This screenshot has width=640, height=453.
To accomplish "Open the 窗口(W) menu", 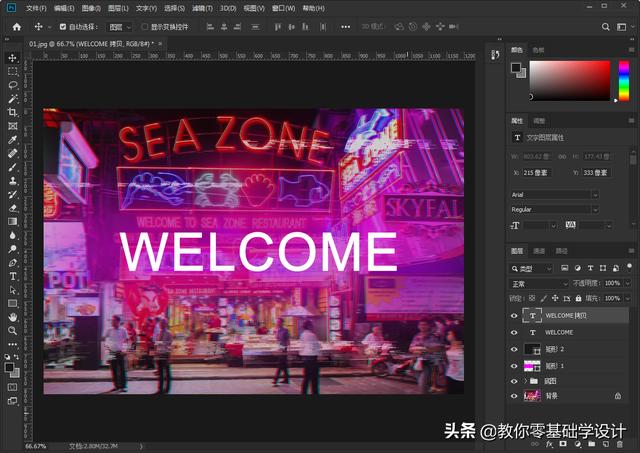I will [x=283, y=8].
